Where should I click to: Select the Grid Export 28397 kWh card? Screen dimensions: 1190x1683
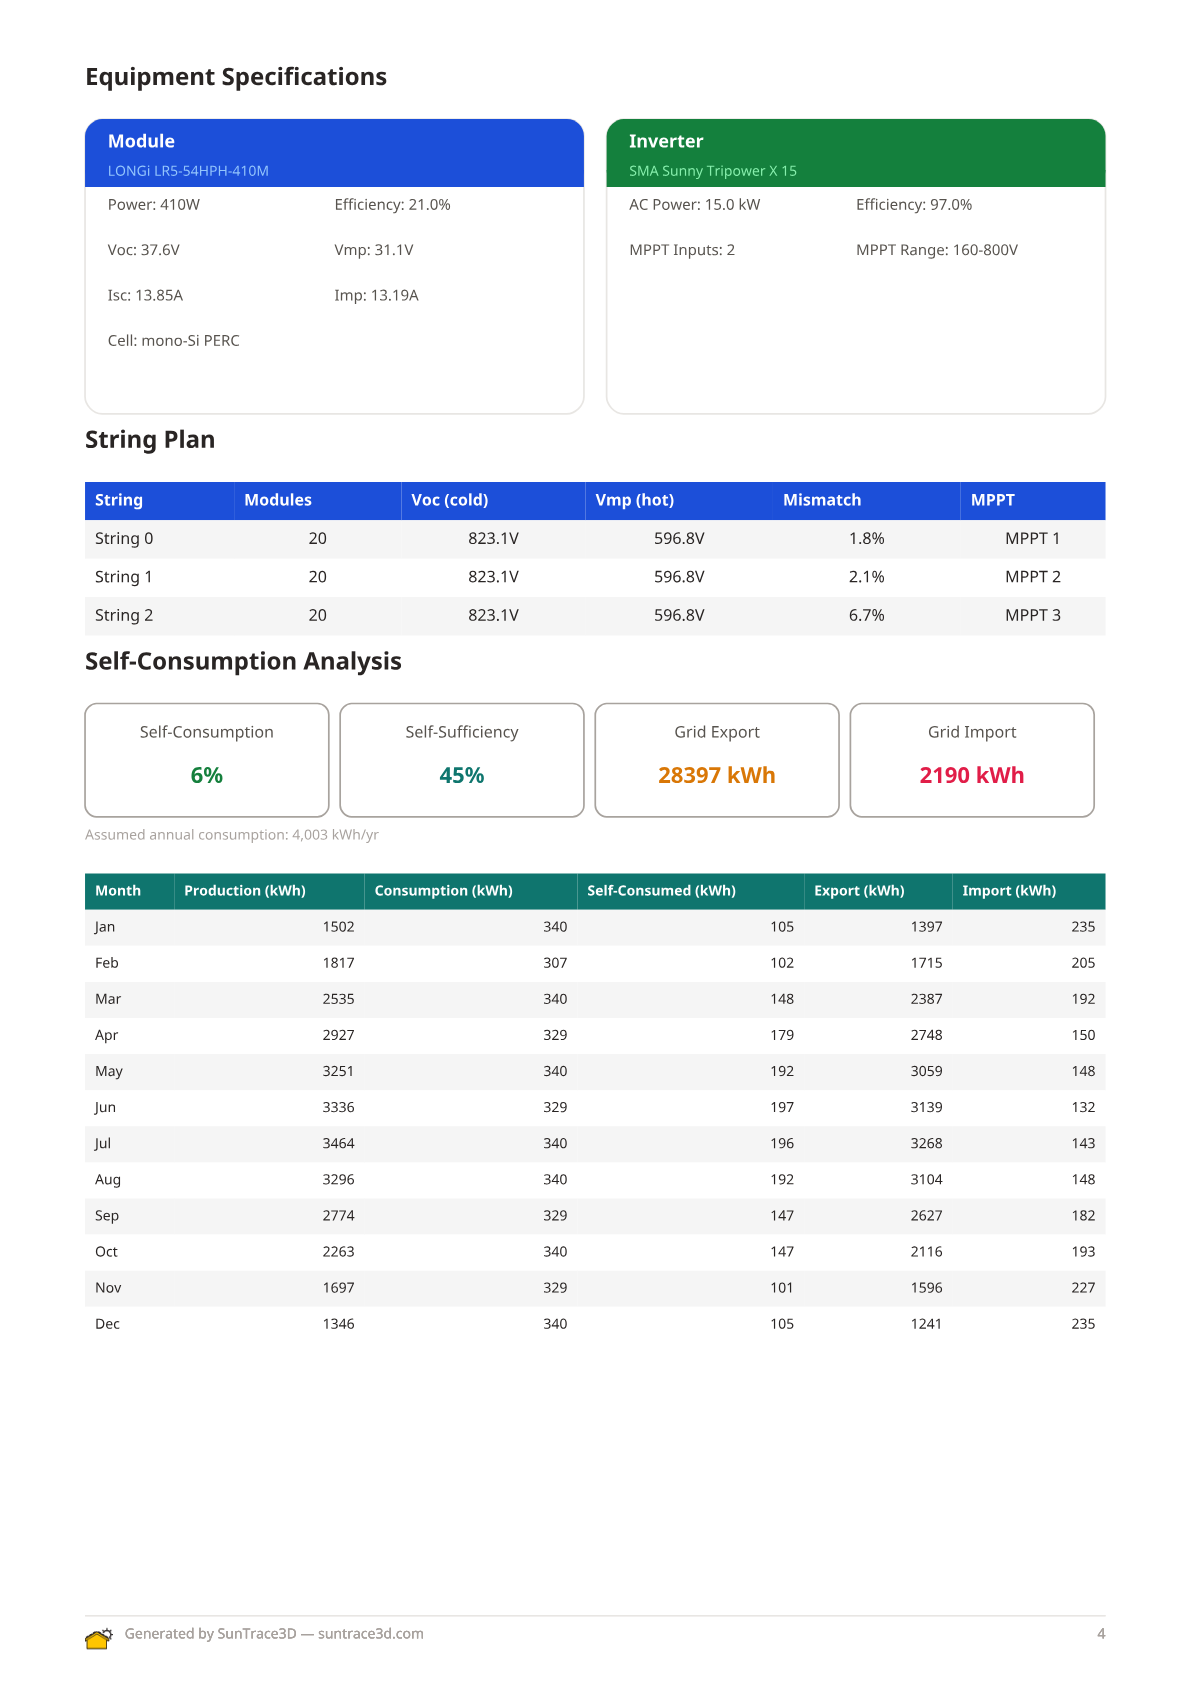[717, 760]
